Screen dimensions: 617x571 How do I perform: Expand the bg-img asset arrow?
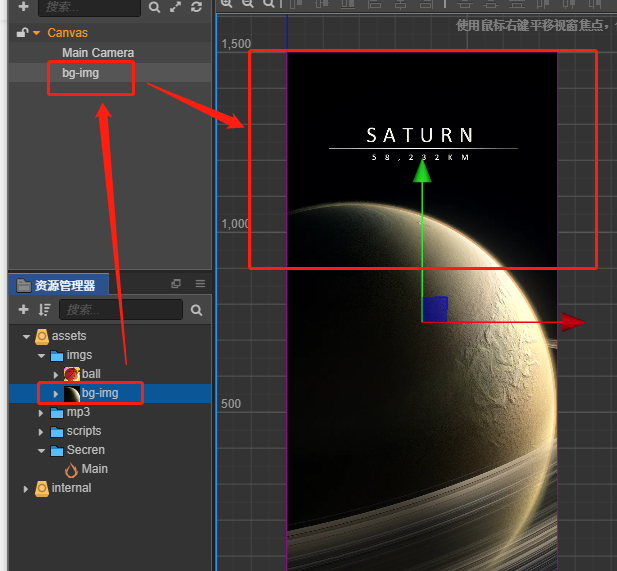[55, 394]
